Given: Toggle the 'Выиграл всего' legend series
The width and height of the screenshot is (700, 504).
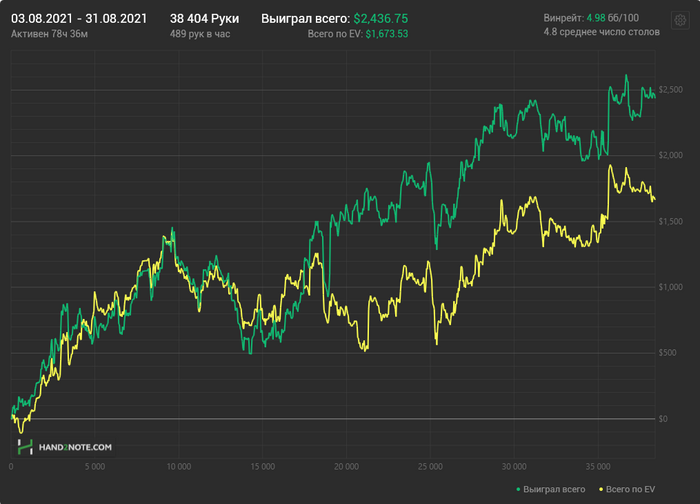Looking at the screenshot, I should coord(550,489).
